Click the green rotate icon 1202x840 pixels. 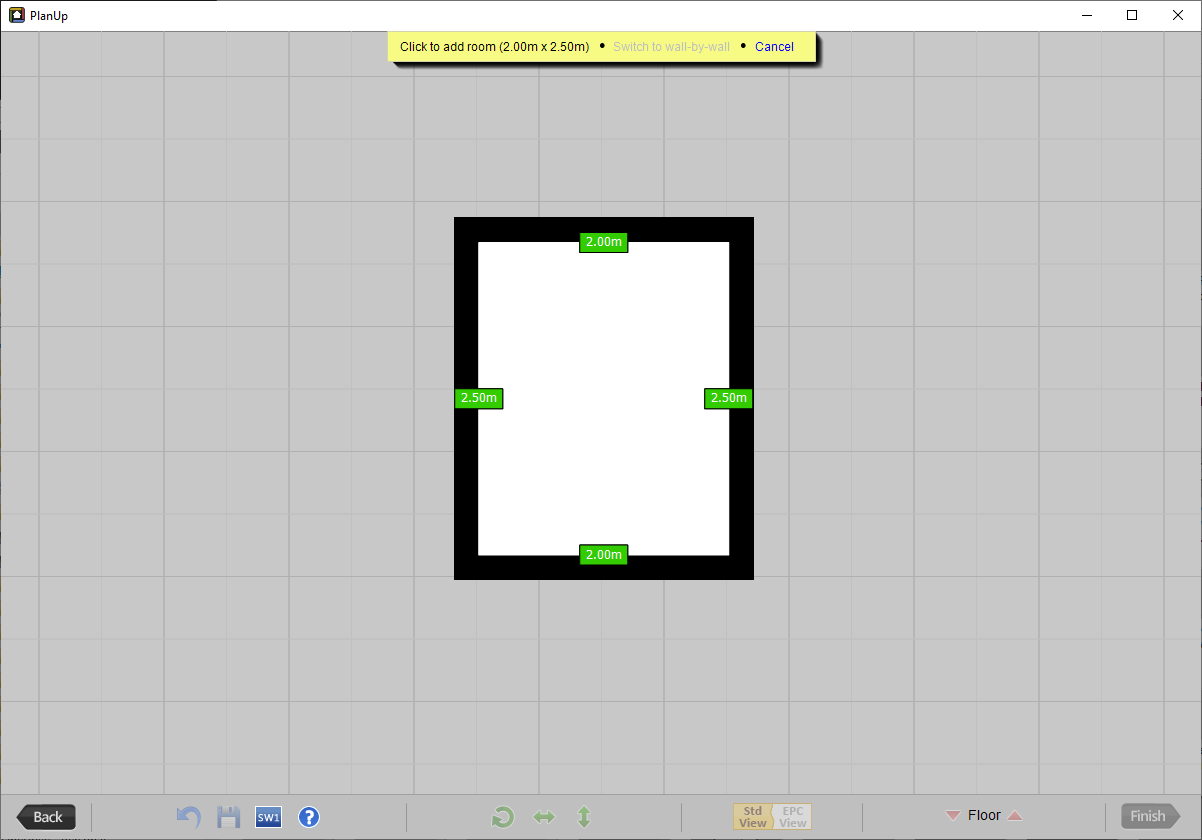pos(503,817)
